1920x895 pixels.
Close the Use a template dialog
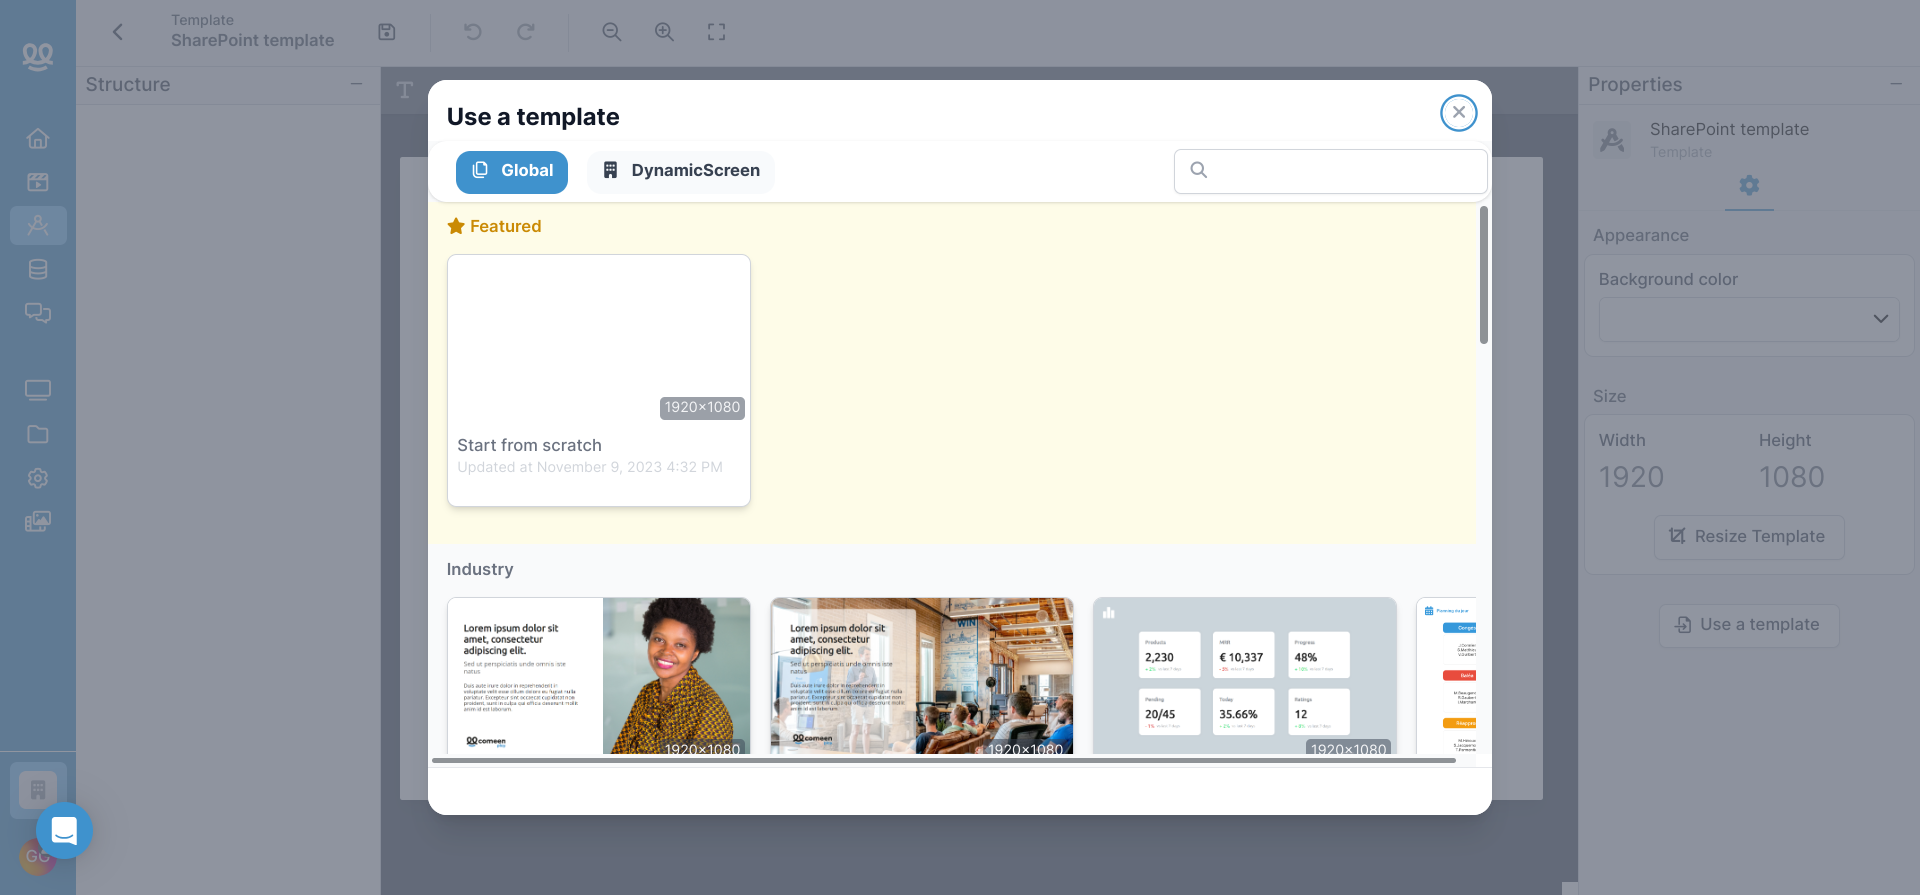click(x=1458, y=113)
